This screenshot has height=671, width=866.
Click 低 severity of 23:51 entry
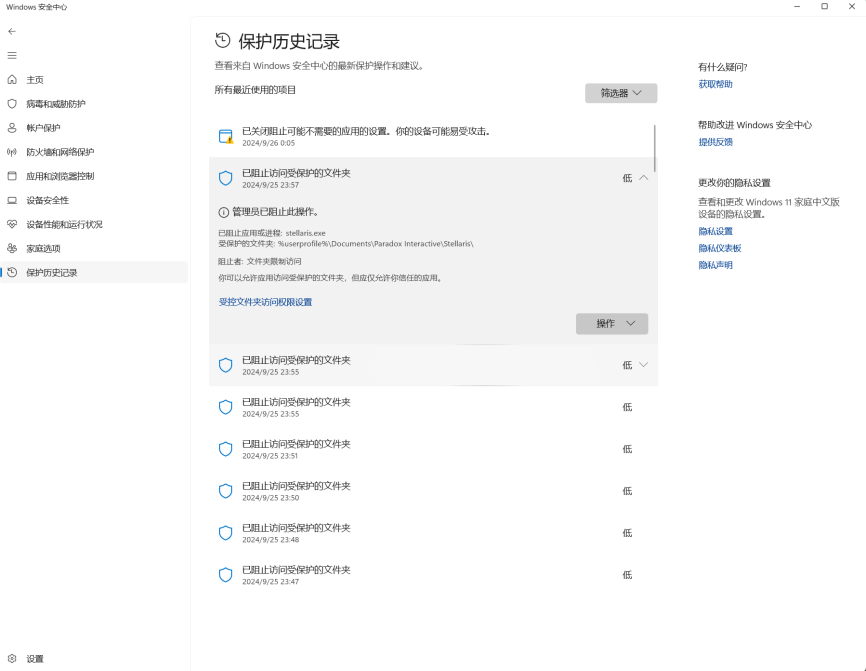tap(627, 449)
